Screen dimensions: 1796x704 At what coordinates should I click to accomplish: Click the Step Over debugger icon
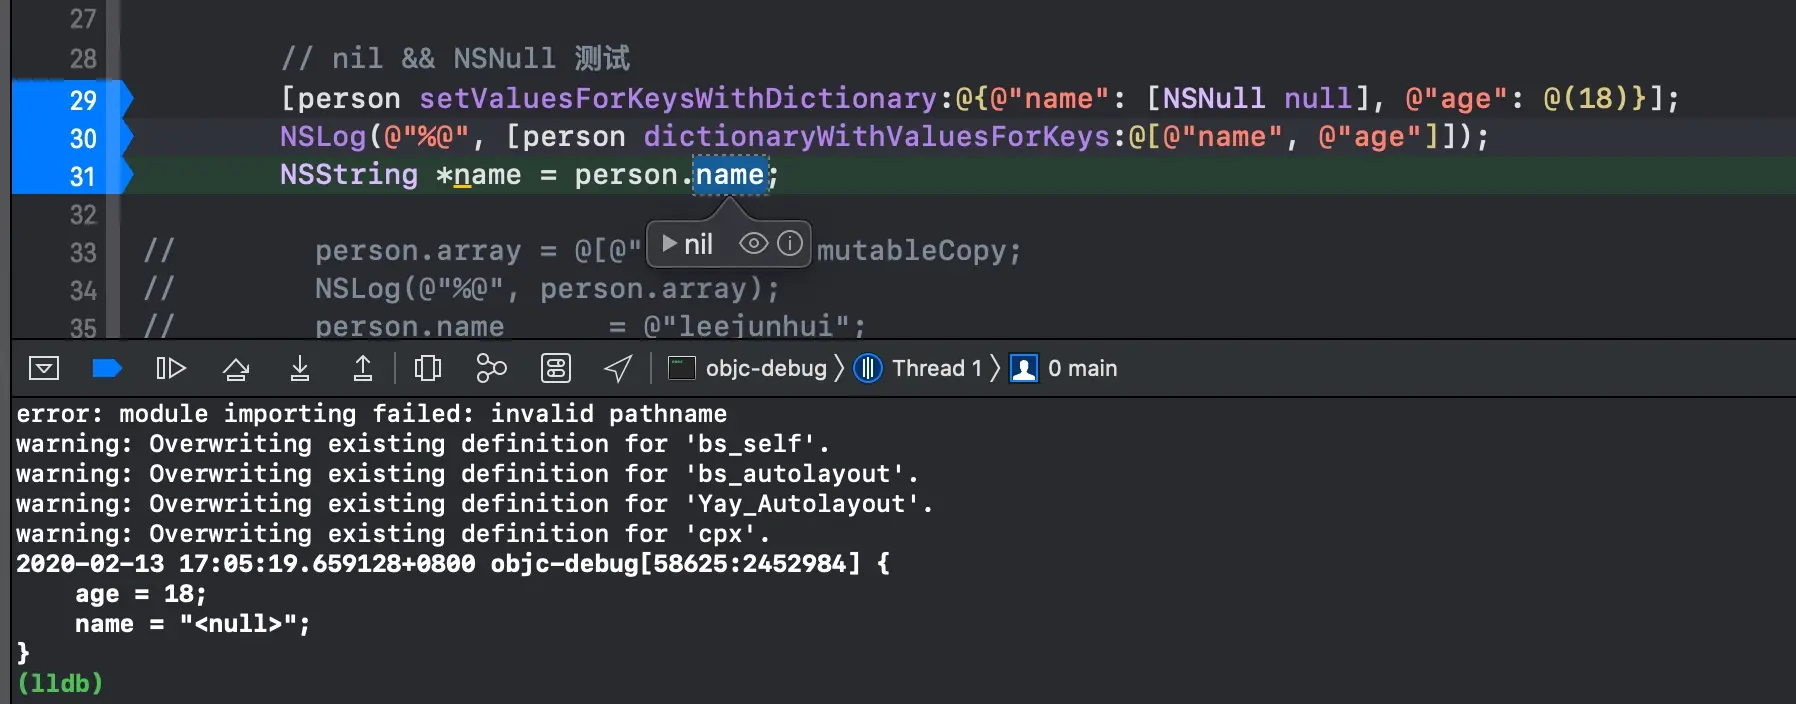236,369
